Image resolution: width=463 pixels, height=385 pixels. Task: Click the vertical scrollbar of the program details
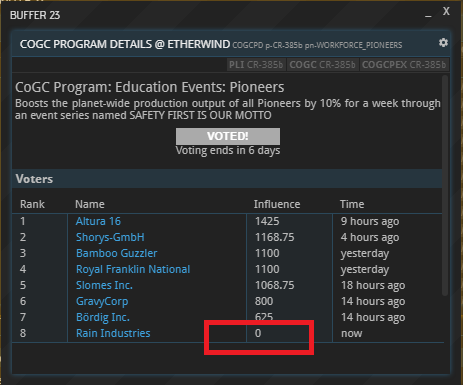coord(445,185)
